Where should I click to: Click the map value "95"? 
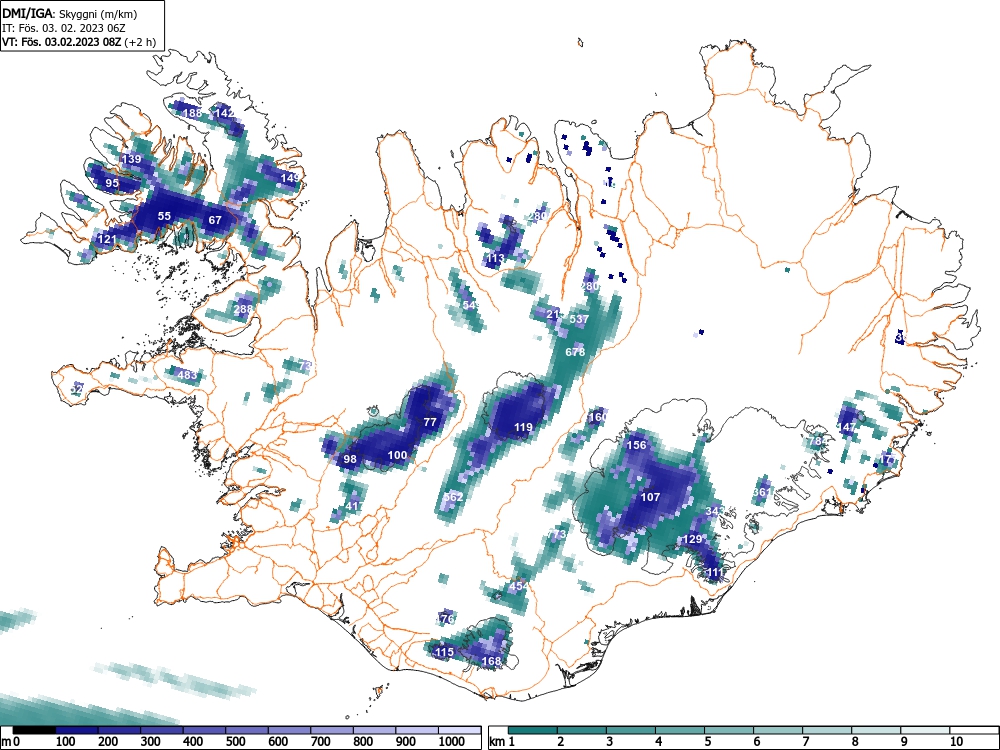(112, 183)
